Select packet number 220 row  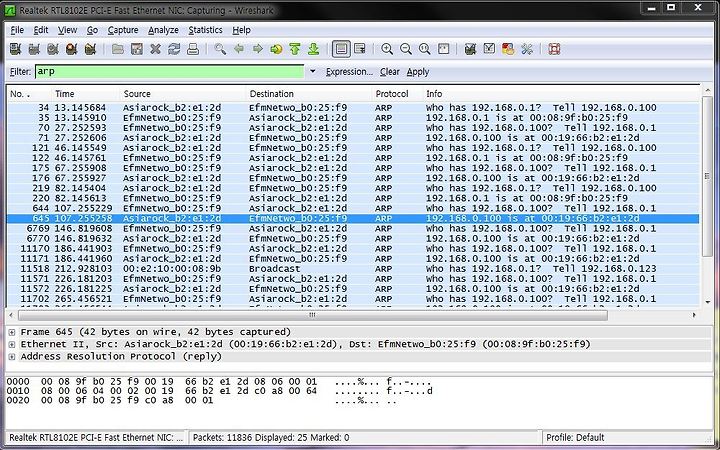point(353,198)
